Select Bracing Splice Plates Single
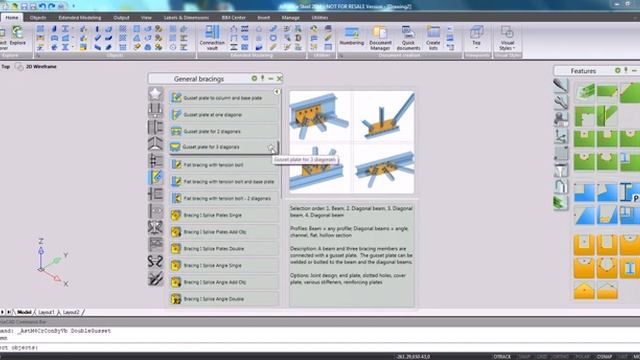This screenshot has width=640, height=360. [x=224, y=215]
